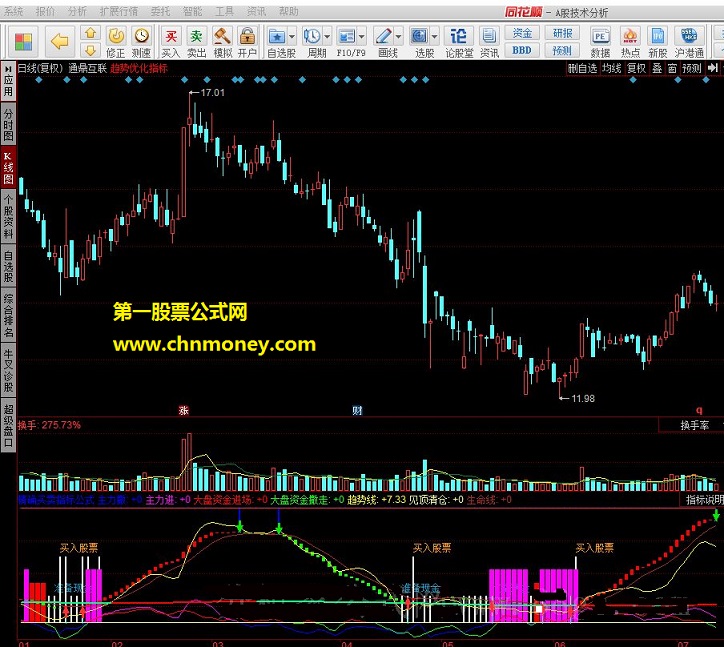Image resolution: width=724 pixels, height=647 pixels.
Task: Click the 研报 button
Action: click(x=562, y=33)
